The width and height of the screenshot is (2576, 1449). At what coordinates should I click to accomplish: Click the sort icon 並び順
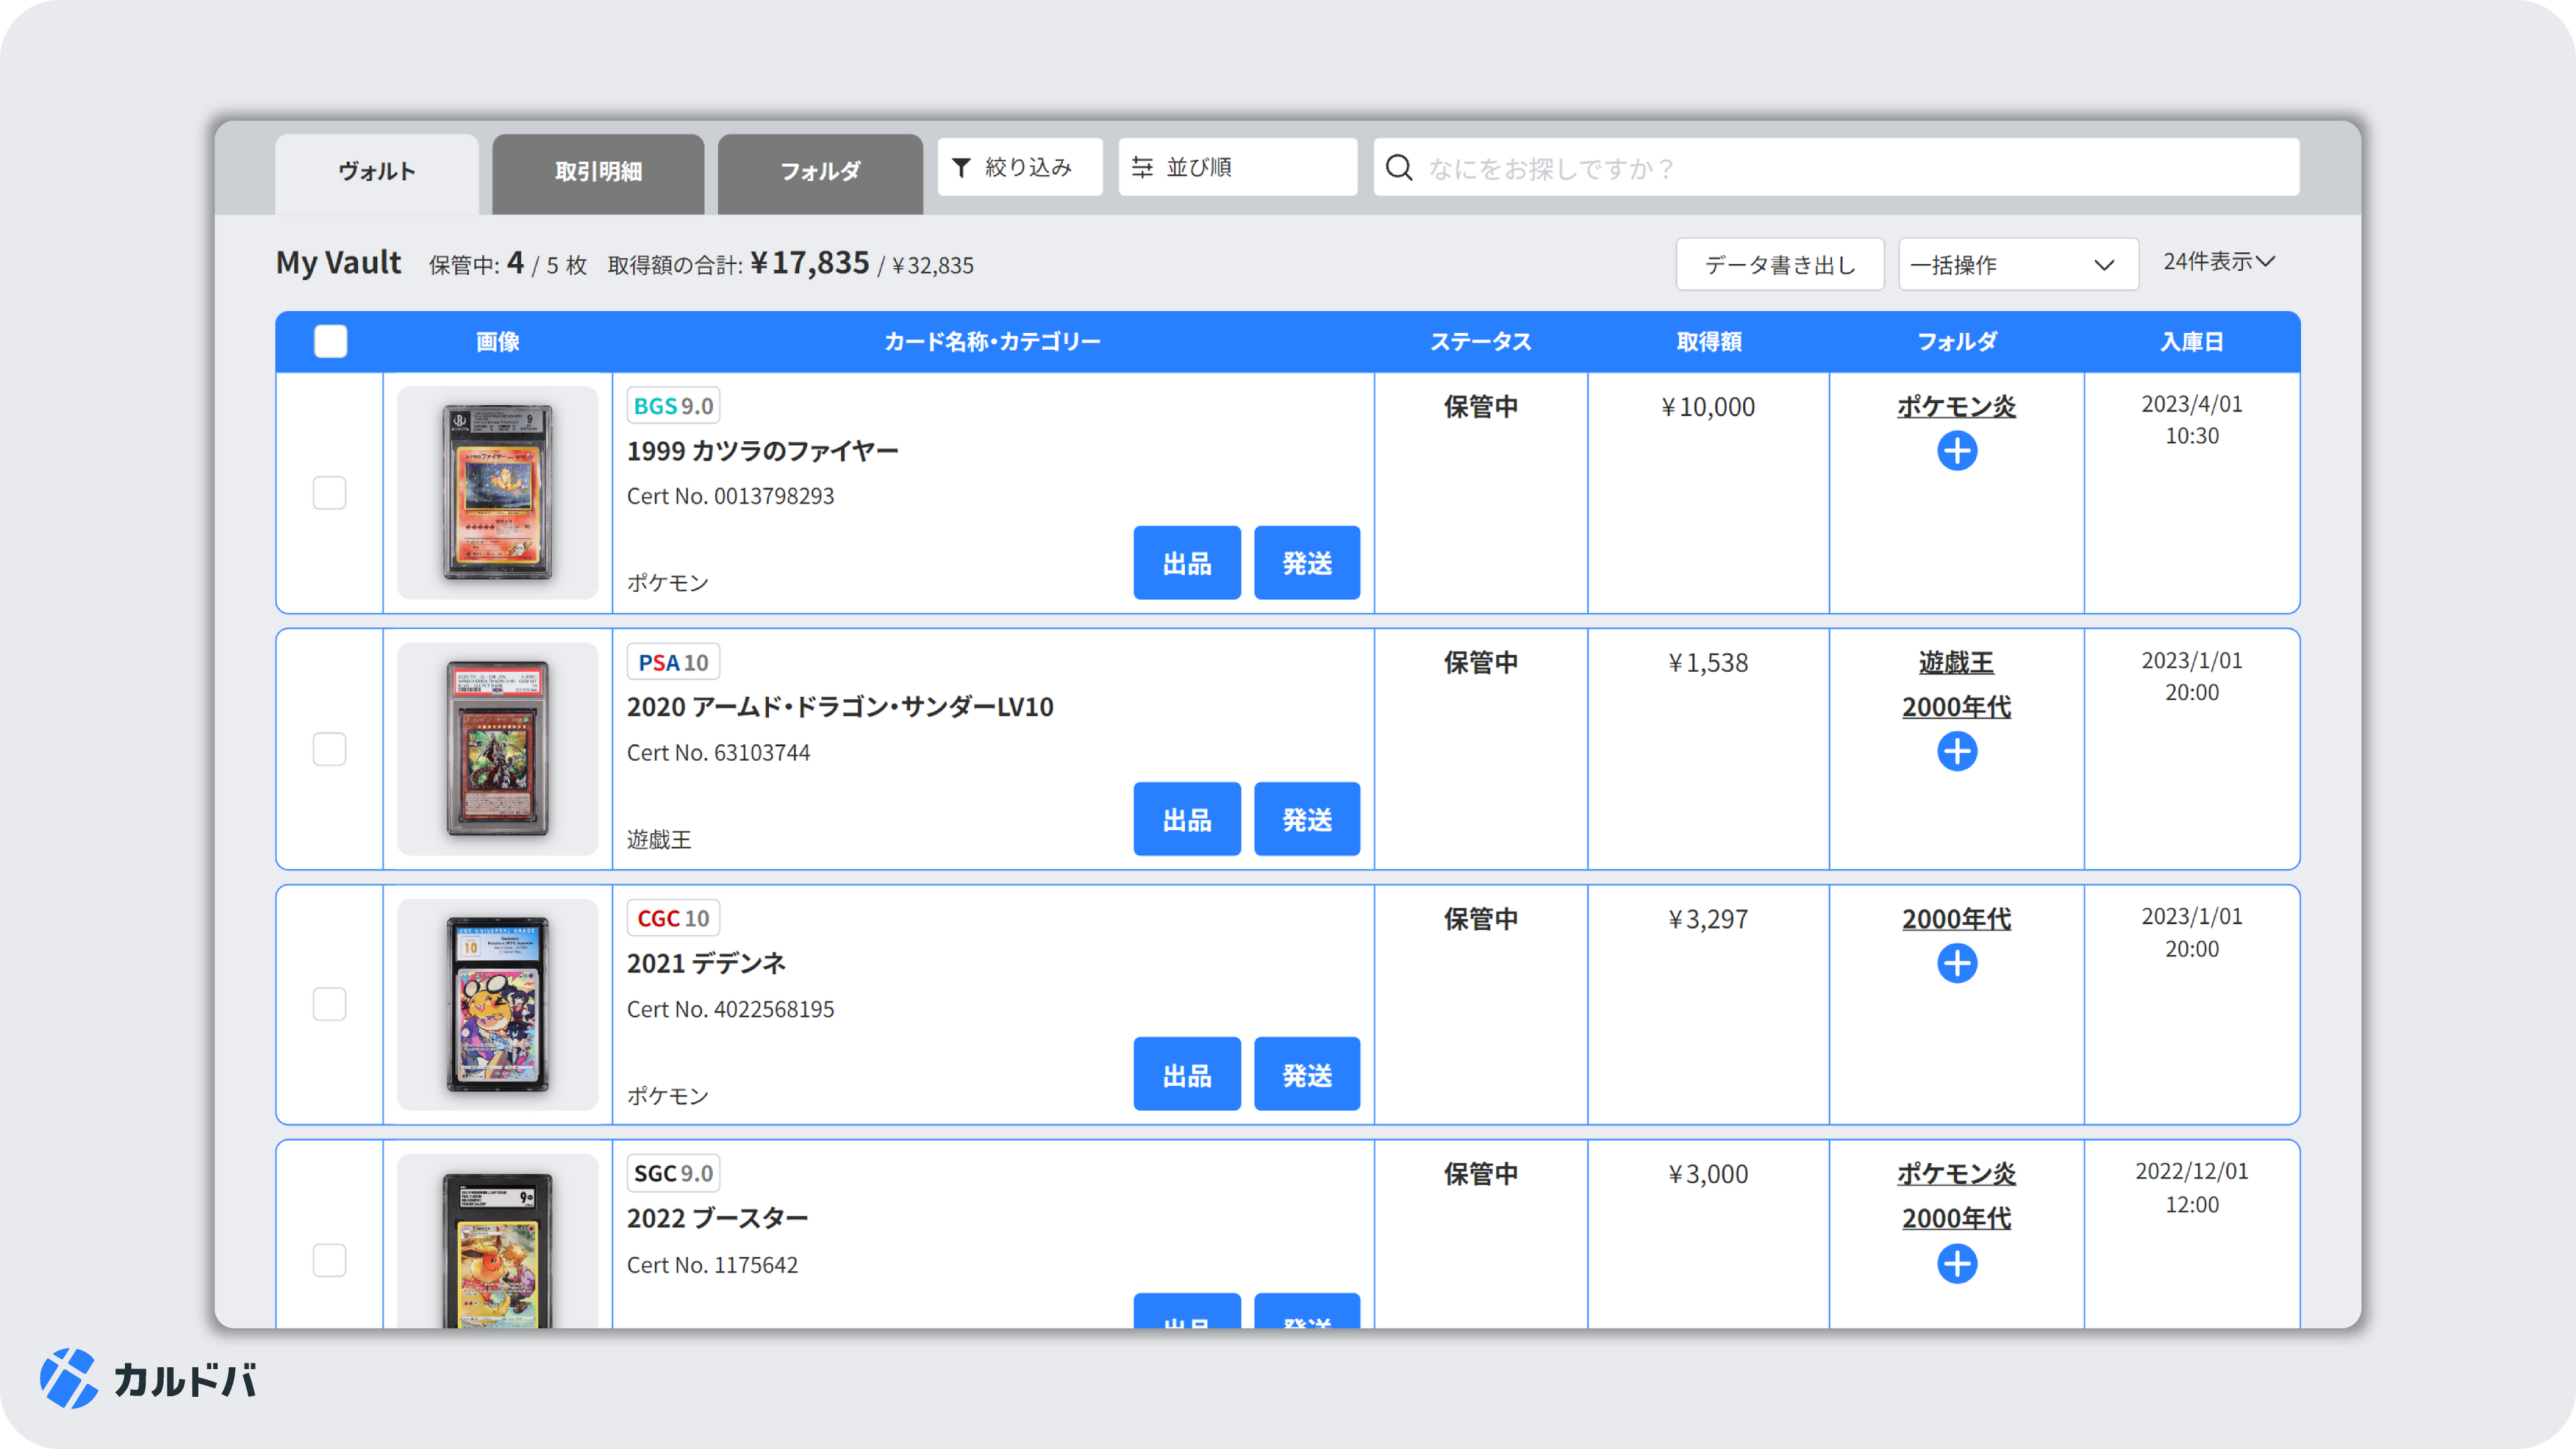[x=1142, y=168]
